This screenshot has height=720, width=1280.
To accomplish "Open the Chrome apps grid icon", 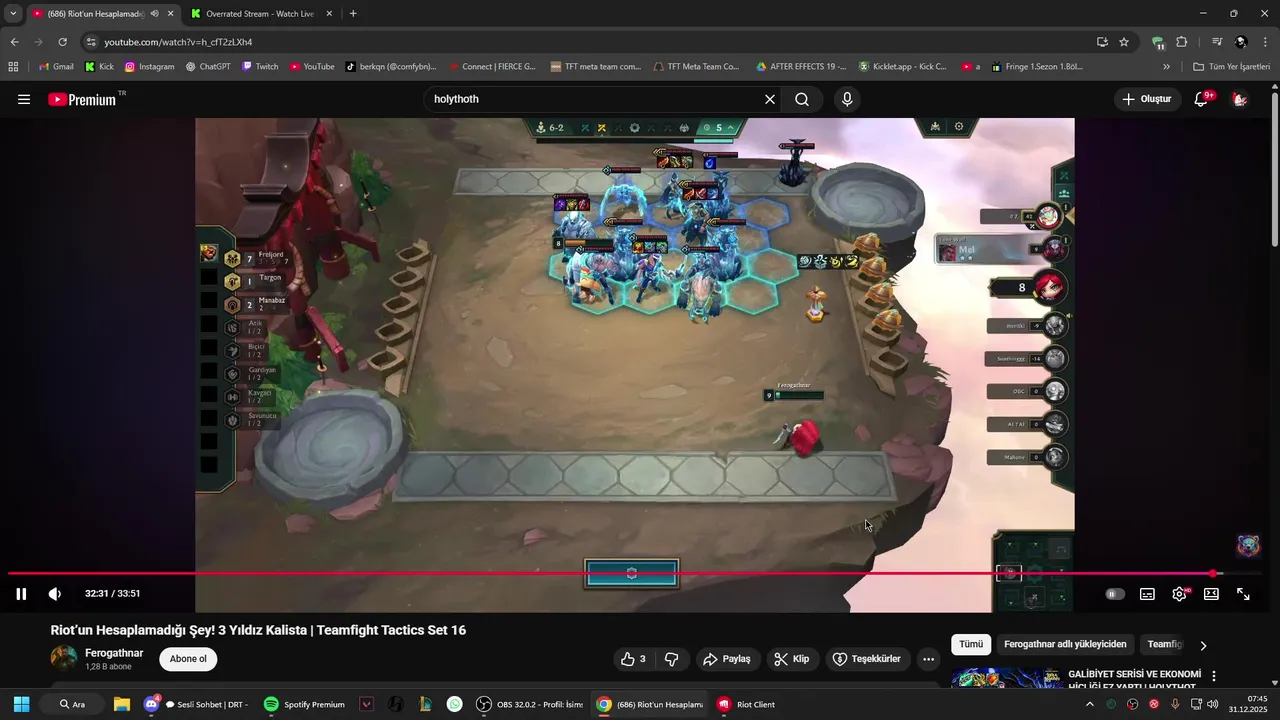I will 13,66.
